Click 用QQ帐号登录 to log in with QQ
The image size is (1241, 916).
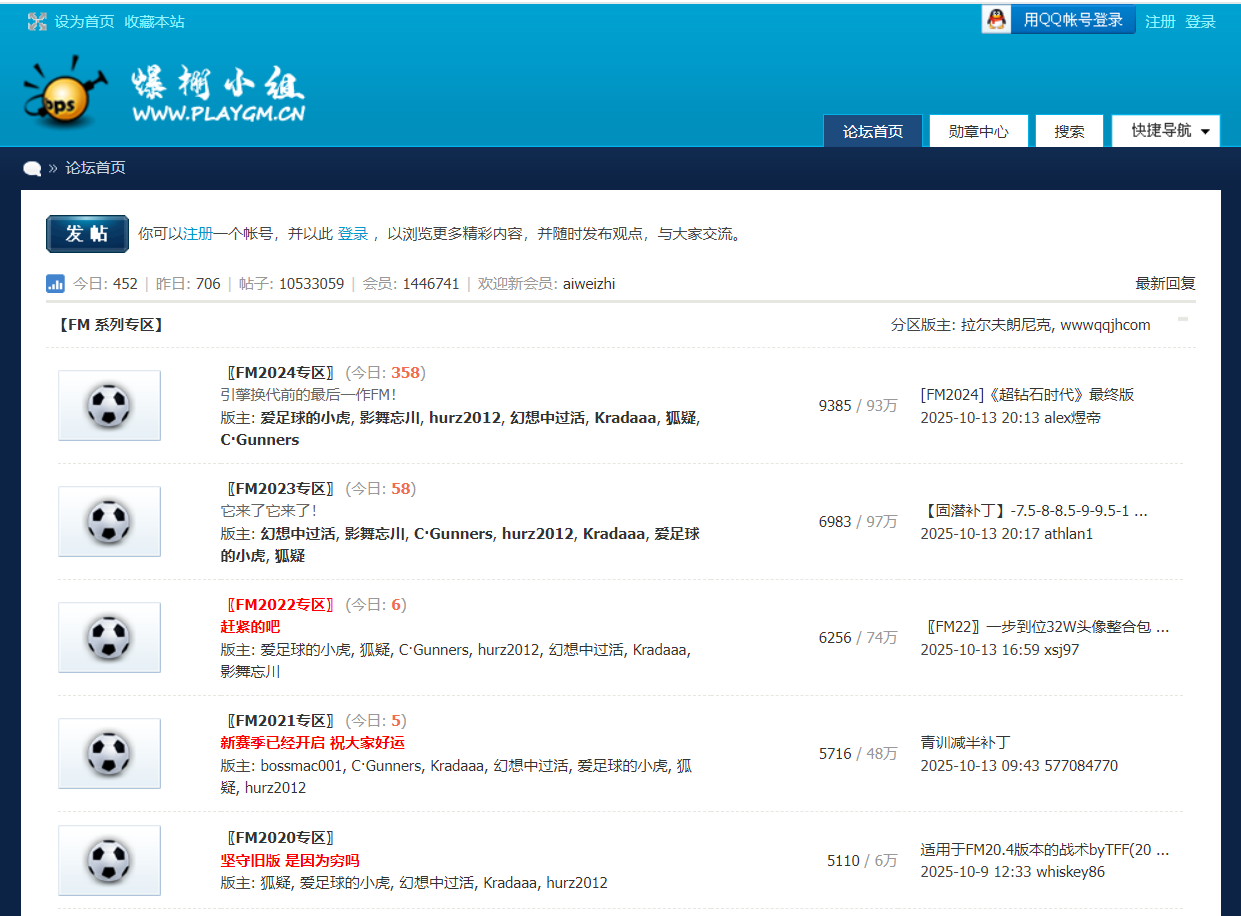(1072, 19)
